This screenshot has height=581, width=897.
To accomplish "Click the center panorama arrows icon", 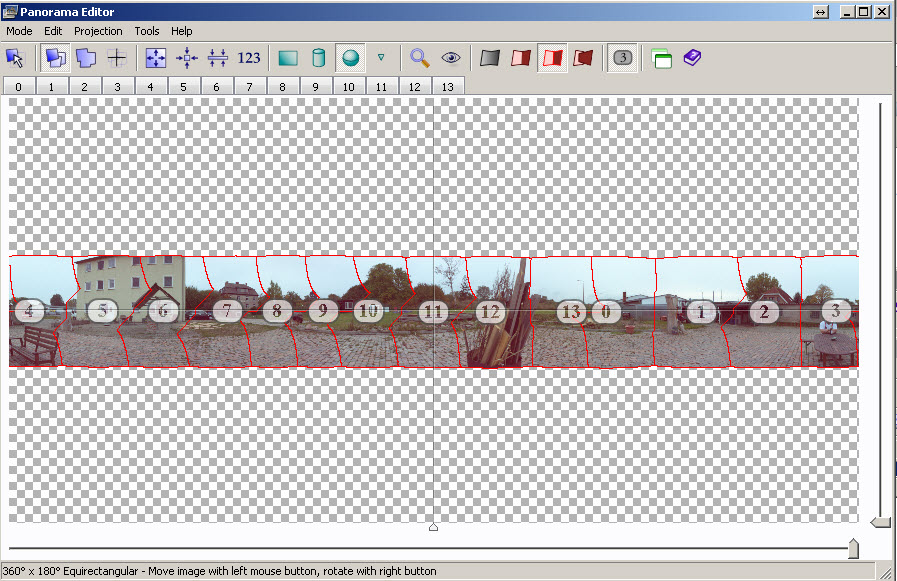I will coord(187,58).
